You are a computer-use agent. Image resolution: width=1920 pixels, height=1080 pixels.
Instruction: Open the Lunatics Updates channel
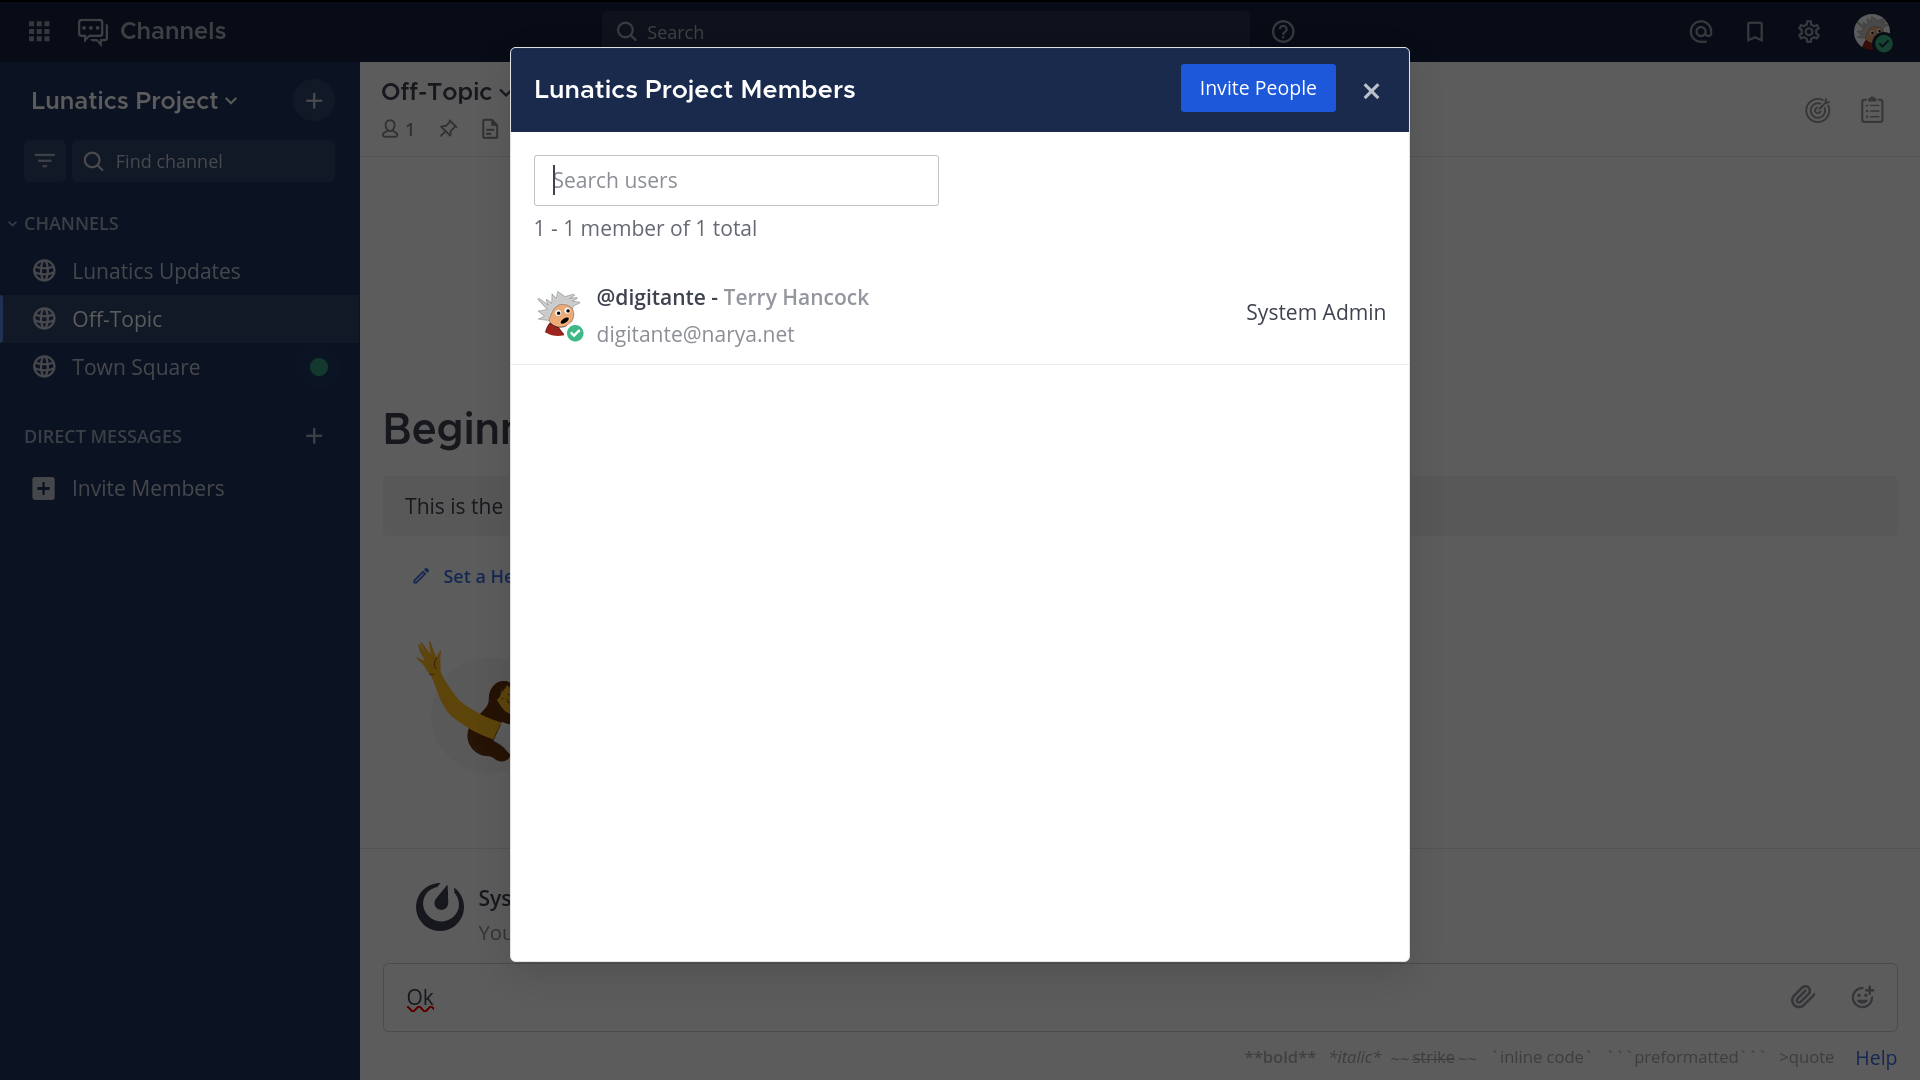tap(156, 271)
